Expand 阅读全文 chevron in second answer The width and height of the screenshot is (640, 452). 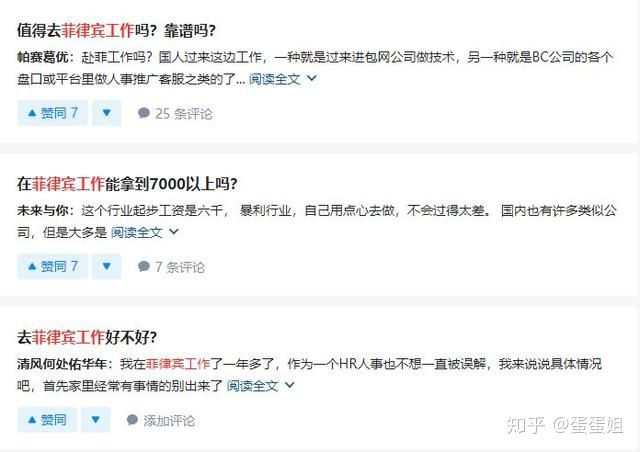pos(173,232)
